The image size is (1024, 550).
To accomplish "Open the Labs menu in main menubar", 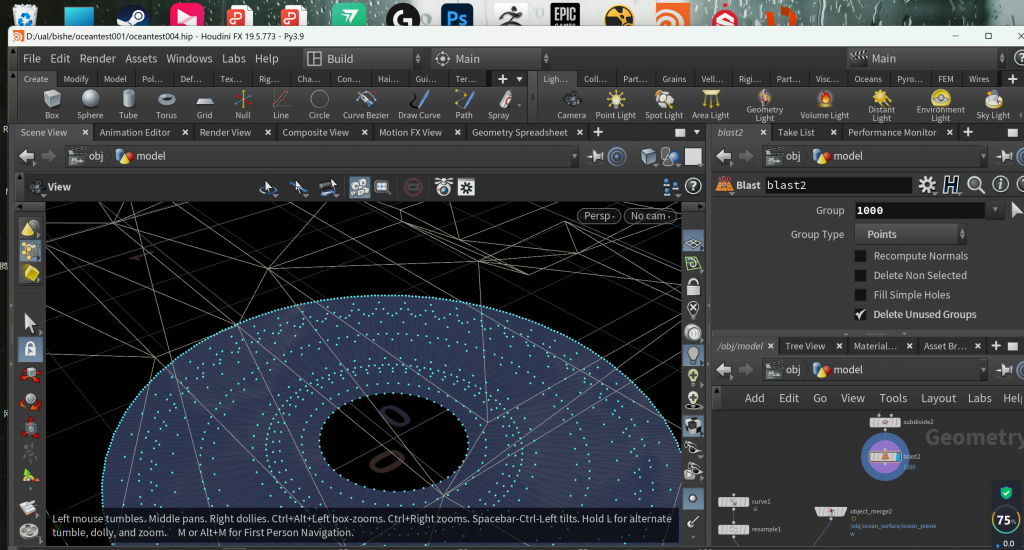I will click(x=234, y=58).
